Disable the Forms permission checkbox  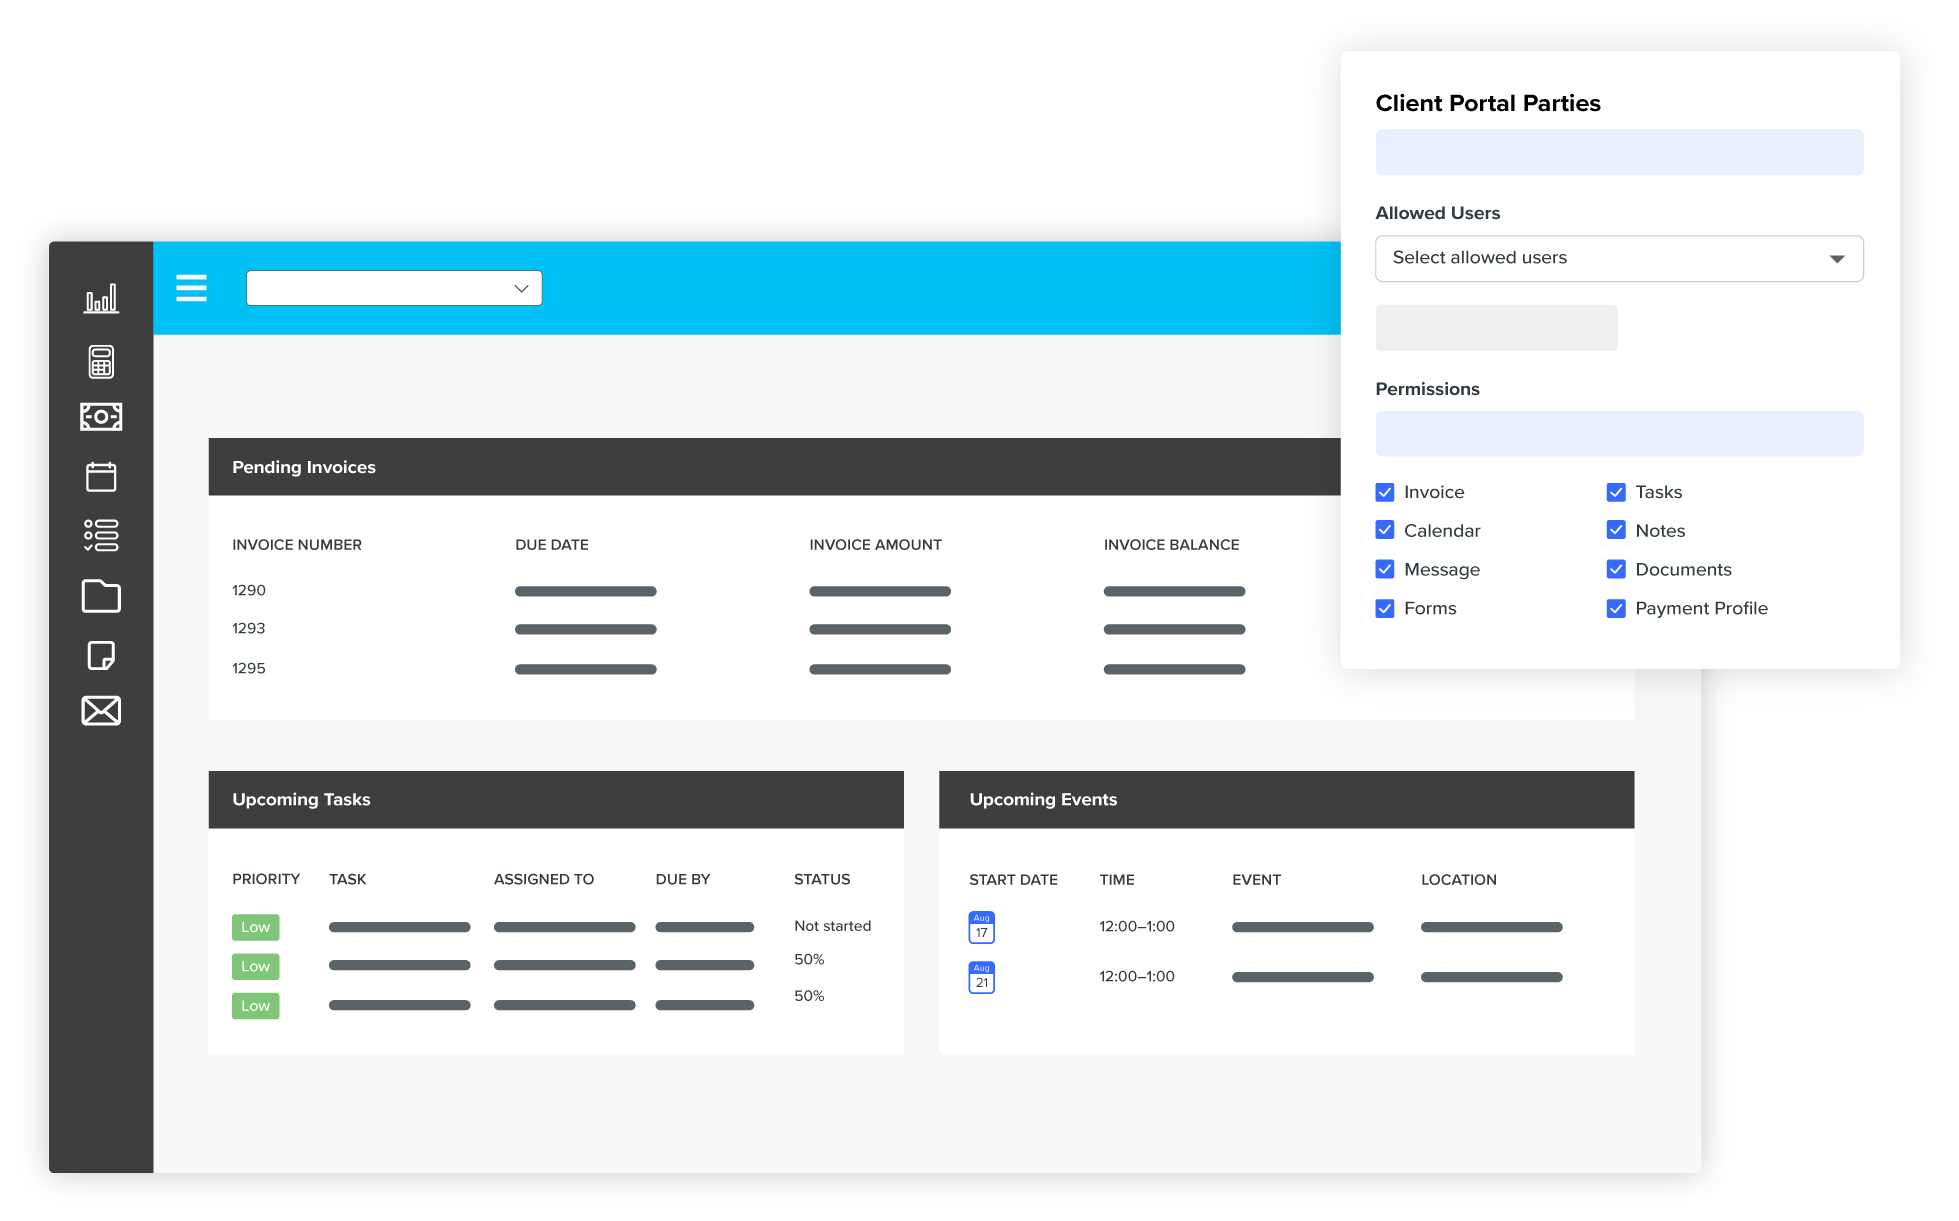coord(1385,608)
